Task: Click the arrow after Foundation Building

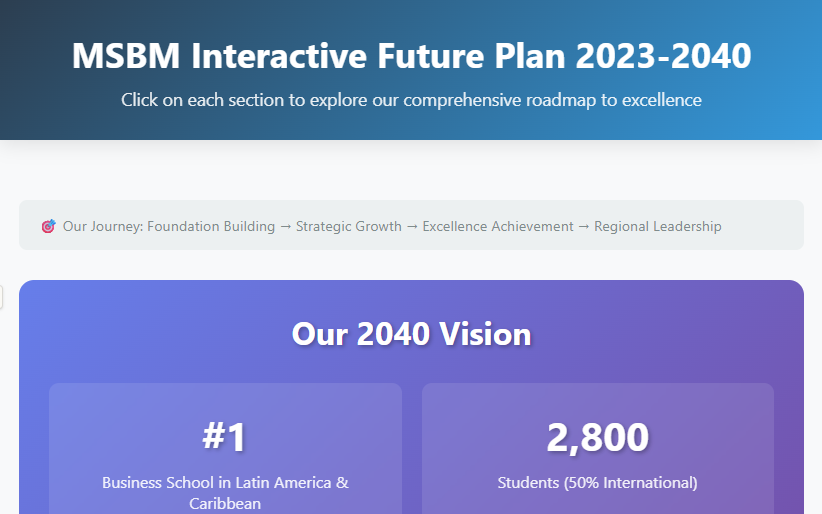Action: [x=285, y=226]
